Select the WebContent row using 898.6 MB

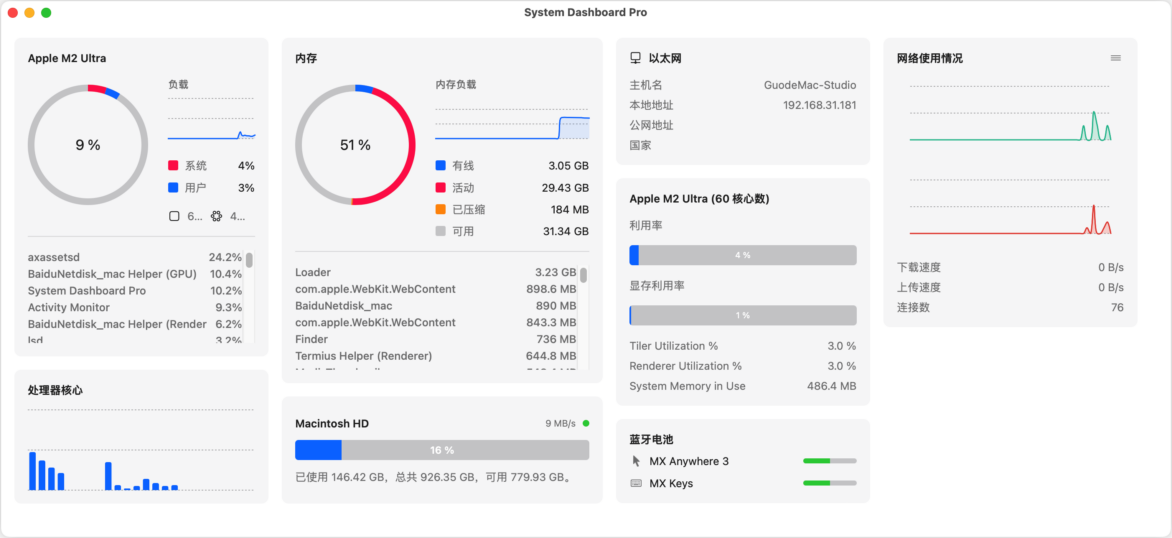[x=436, y=288]
